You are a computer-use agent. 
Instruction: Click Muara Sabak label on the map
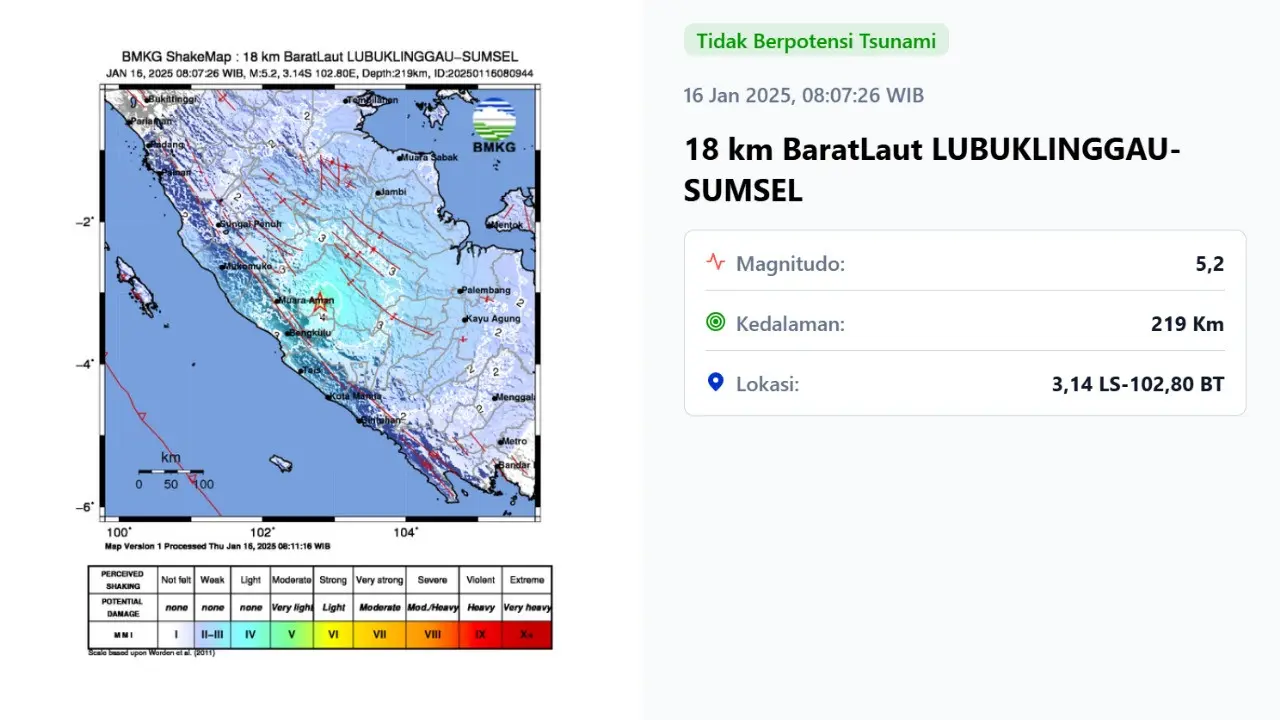(x=428, y=157)
